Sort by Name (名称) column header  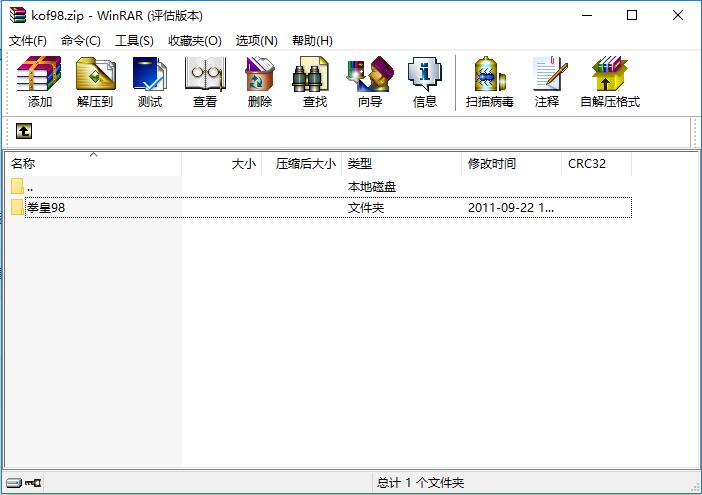93,164
